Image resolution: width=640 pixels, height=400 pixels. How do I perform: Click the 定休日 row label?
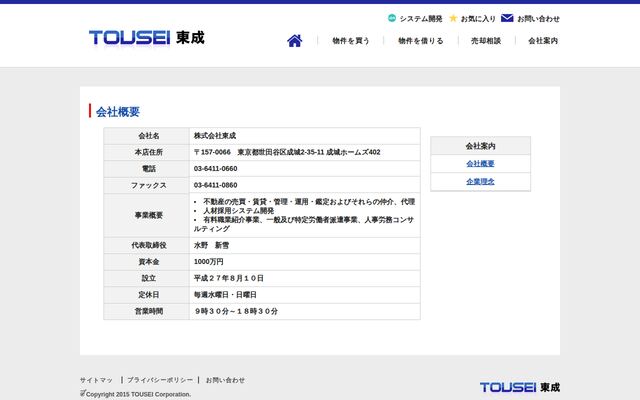pos(149,295)
